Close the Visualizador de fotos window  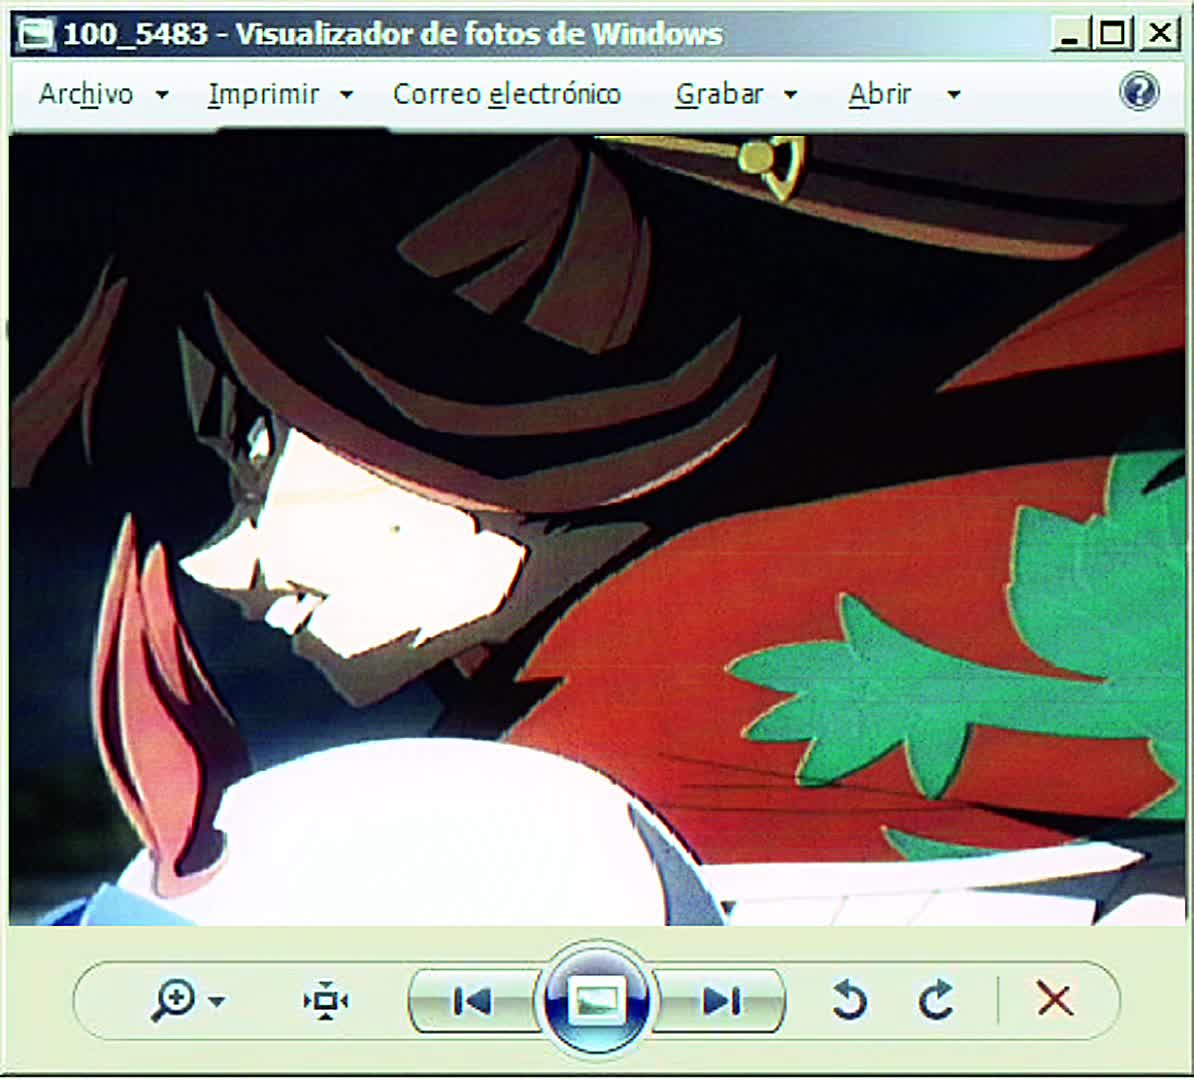[1159, 34]
